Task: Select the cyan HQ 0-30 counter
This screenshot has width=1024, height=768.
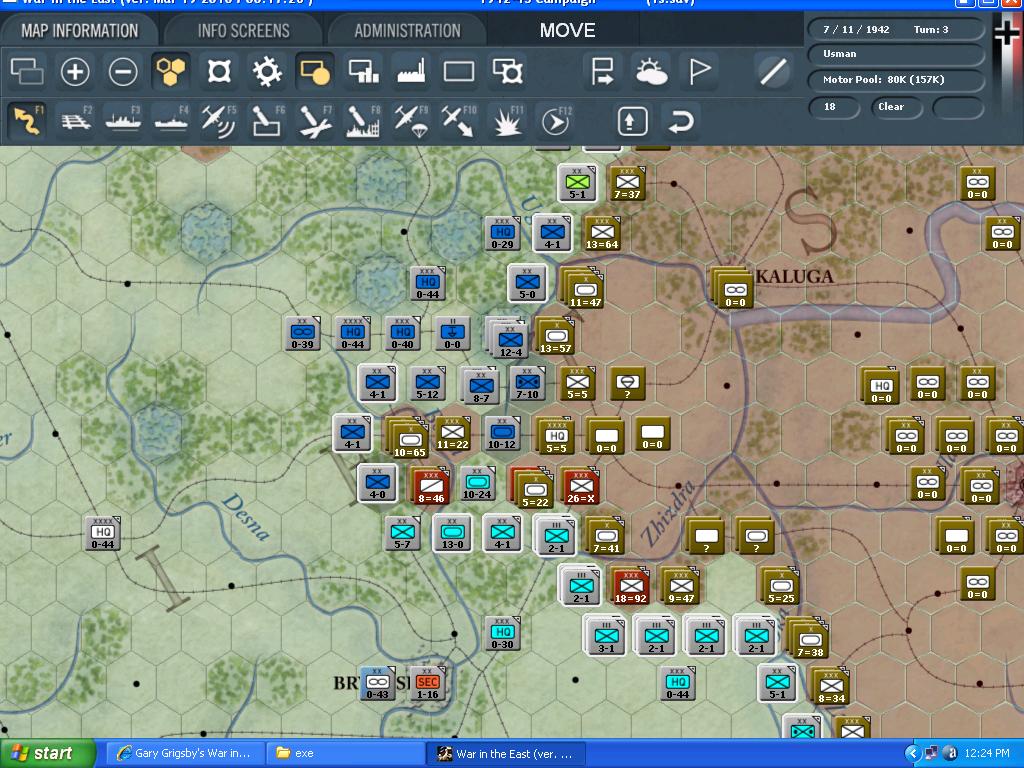Action: coord(502,633)
